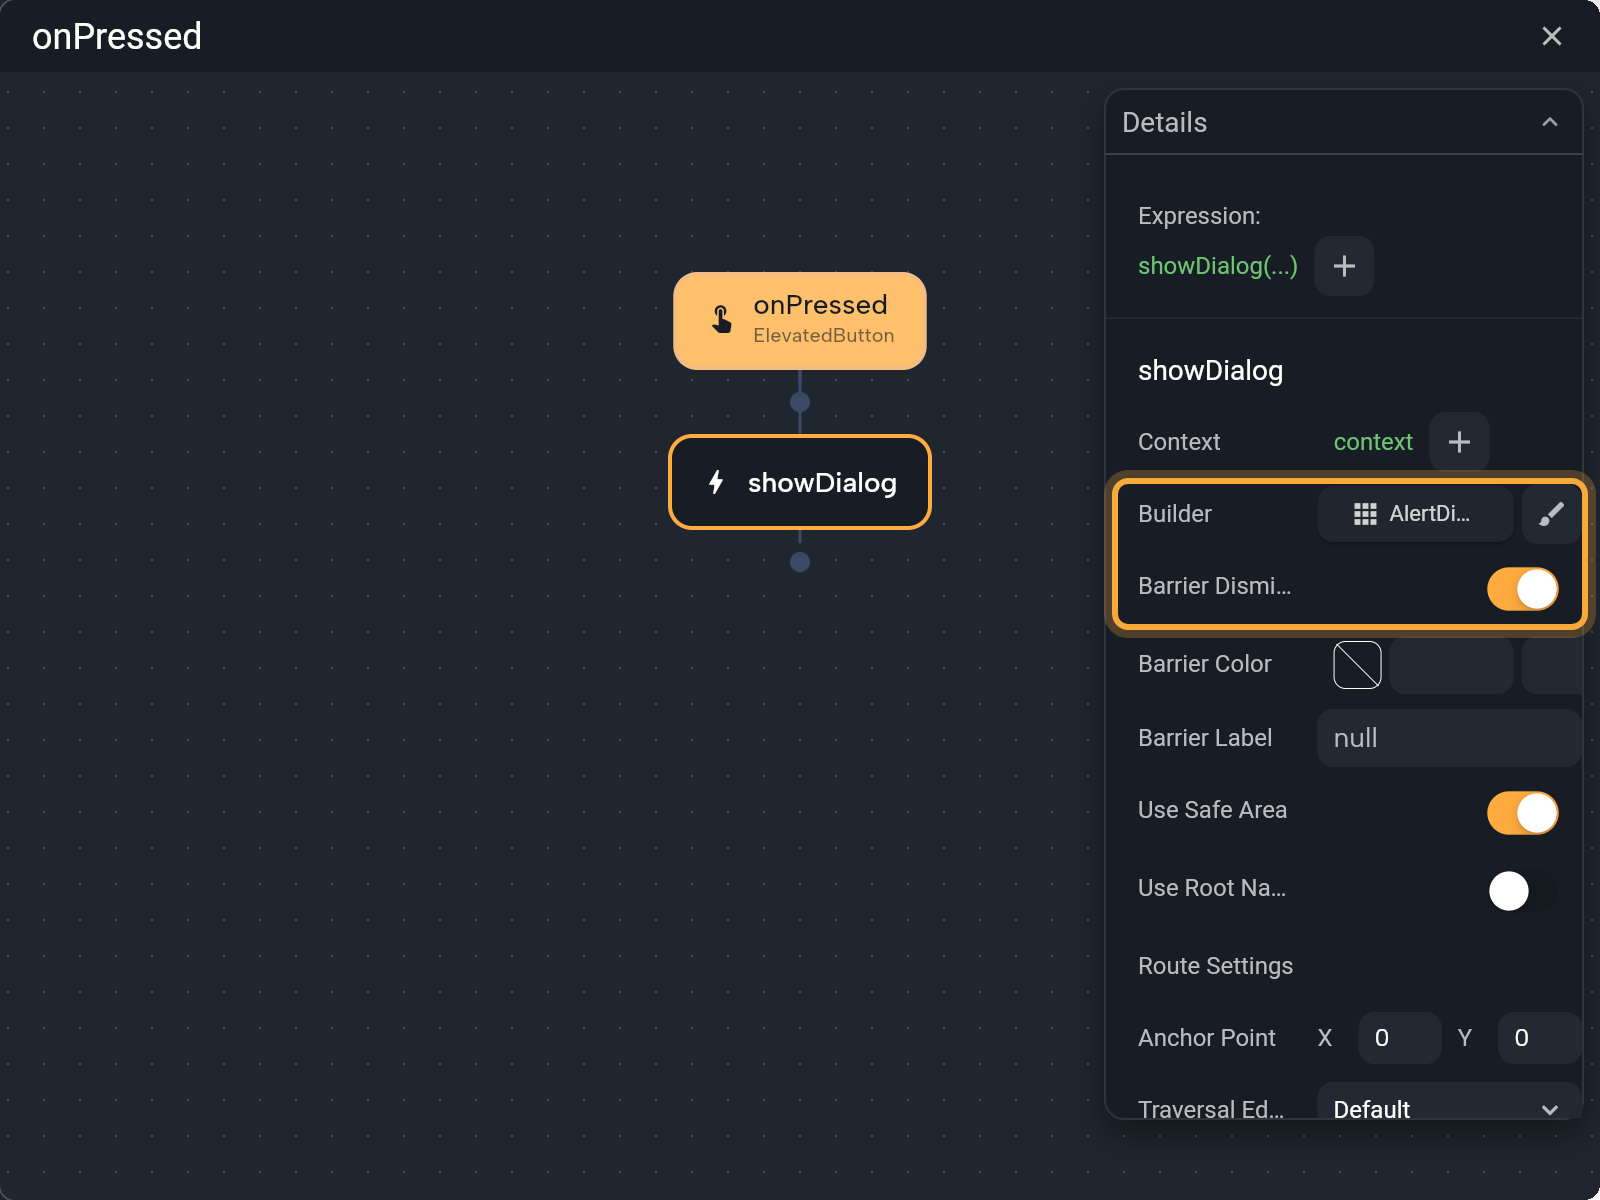This screenshot has width=1600, height=1200.
Task: Click the tap hand icon on onPressed node
Action: pyautogui.click(x=721, y=320)
